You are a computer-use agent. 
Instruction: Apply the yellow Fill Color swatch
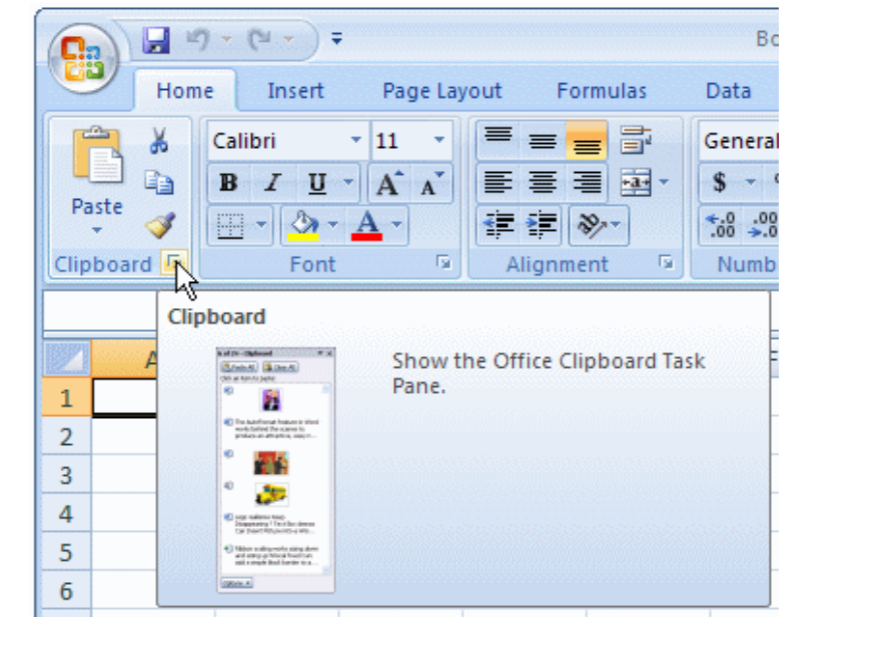click(302, 226)
